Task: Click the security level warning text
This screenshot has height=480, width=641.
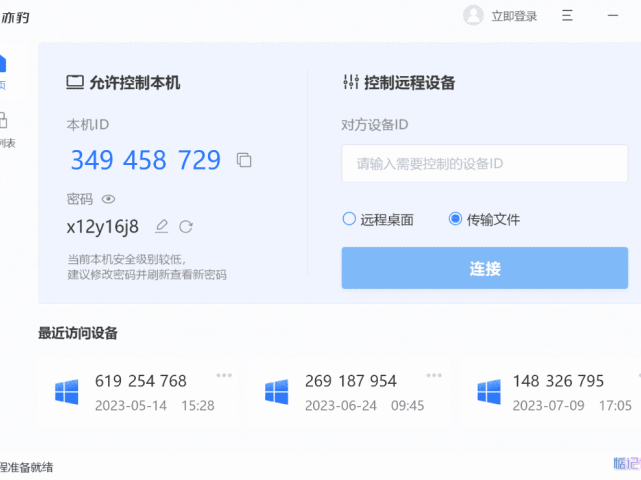Action: [x=147, y=267]
